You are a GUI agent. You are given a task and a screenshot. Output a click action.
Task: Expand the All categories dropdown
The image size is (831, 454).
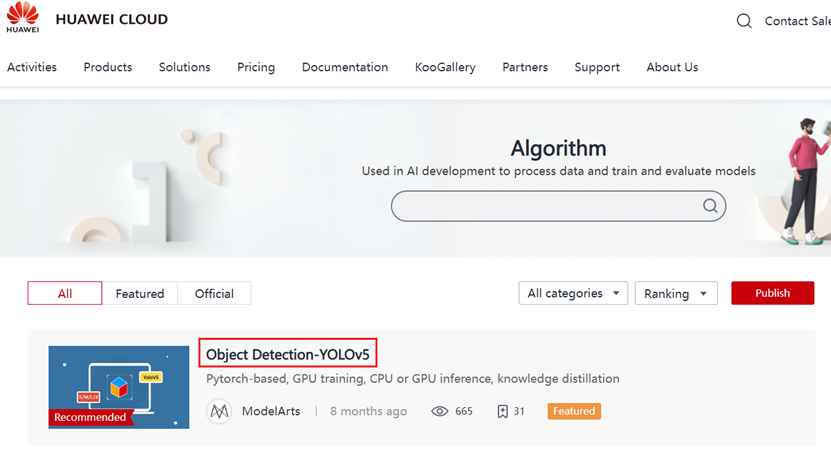[x=573, y=293]
